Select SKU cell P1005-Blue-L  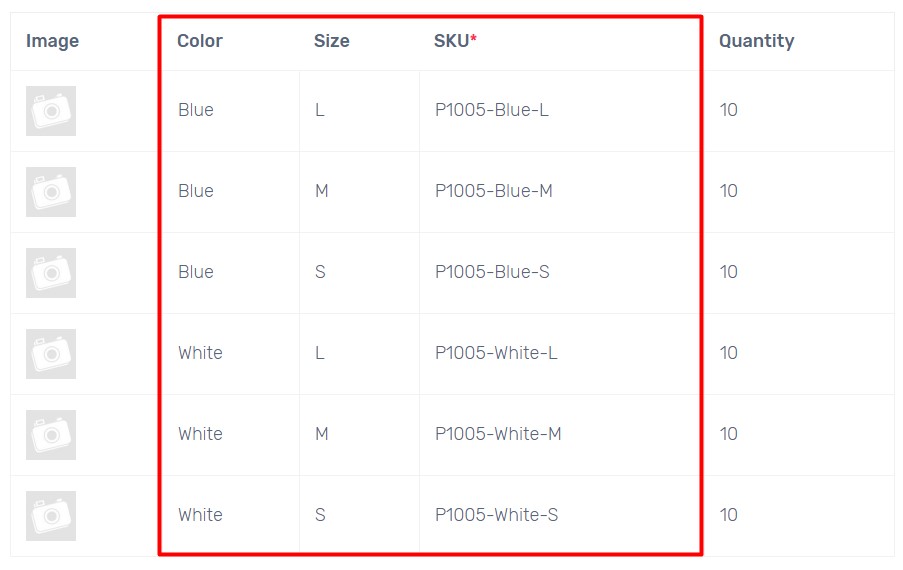pos(492,110)
